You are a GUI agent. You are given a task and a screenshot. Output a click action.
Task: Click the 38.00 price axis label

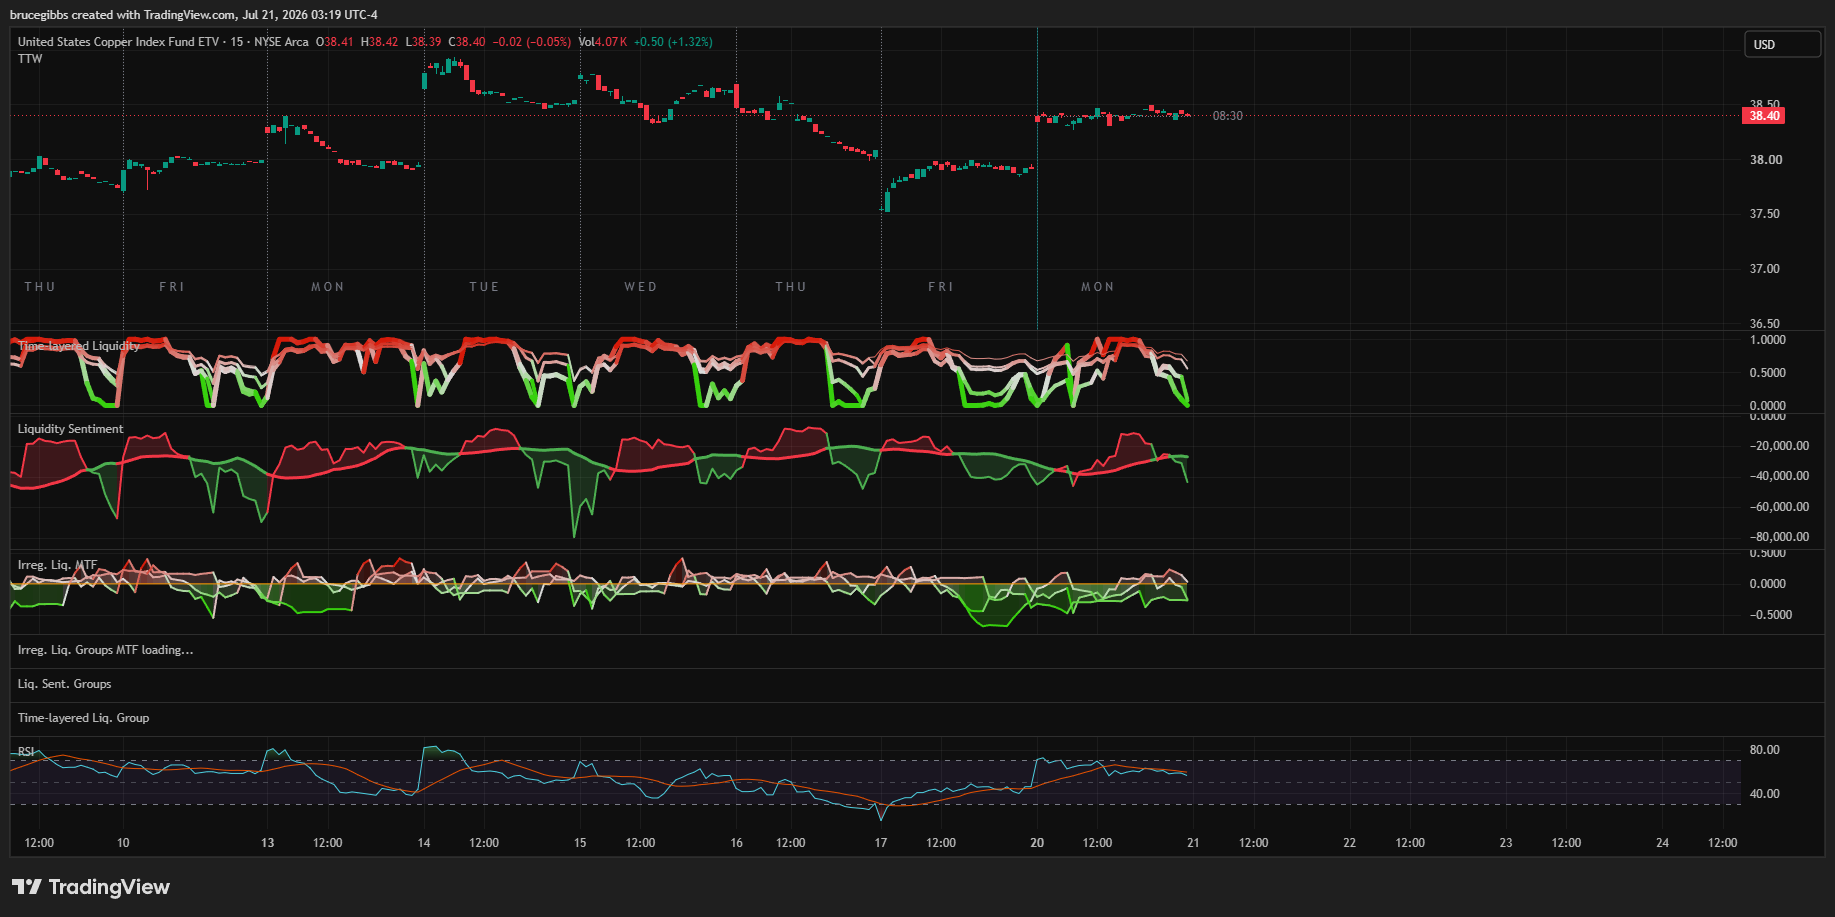pos(1765,160)
